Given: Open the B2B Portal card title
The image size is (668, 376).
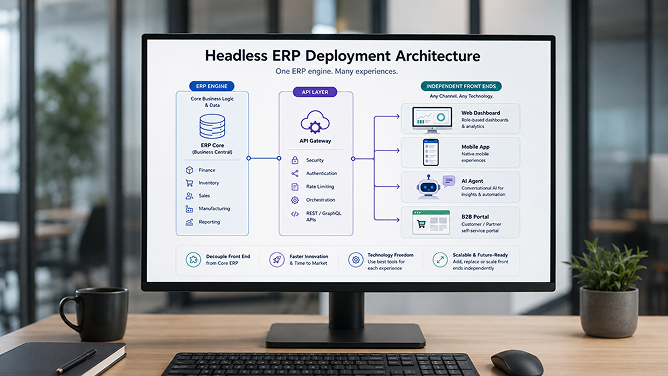Looking at the screenshot, I should pos(475,217).
